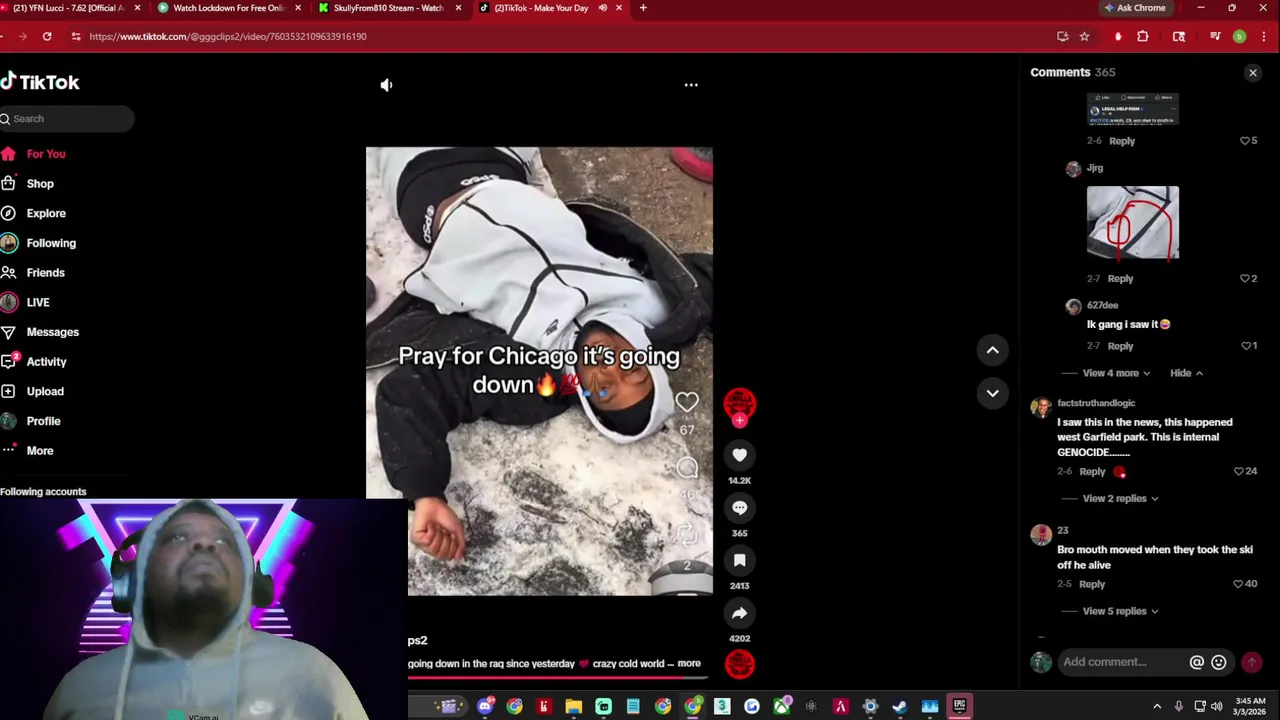The image size is (1280, 720).
Task: Open Chrome three-dot menu
Action: pos(1264,36)
